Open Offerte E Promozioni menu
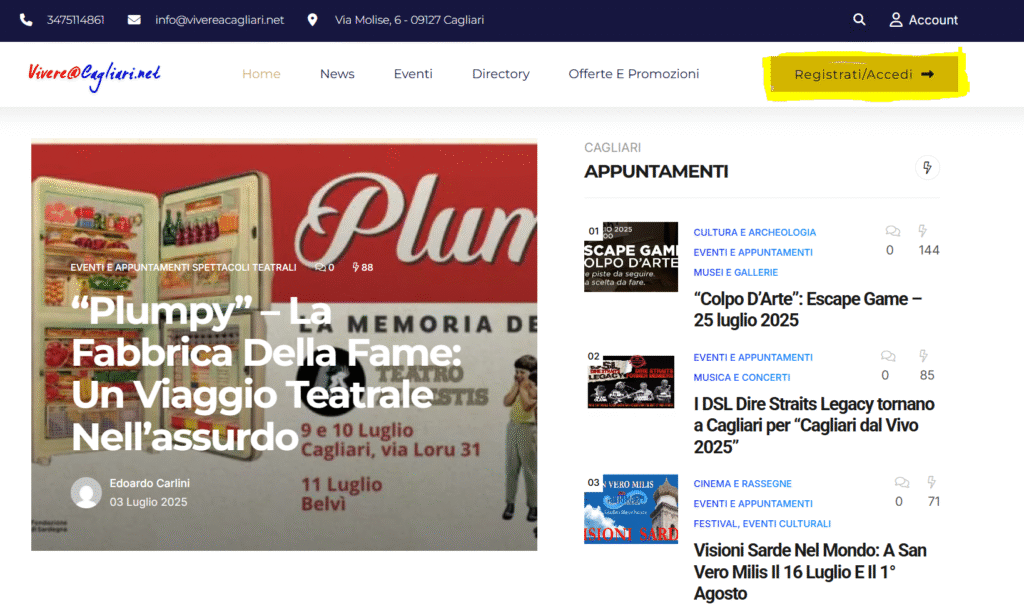The image size is (1024, 614). click(633, 74)
